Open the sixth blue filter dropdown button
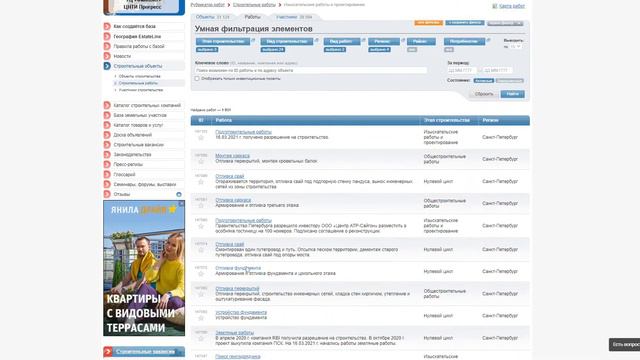Screen dimensions: 640x360 [464, 41]
